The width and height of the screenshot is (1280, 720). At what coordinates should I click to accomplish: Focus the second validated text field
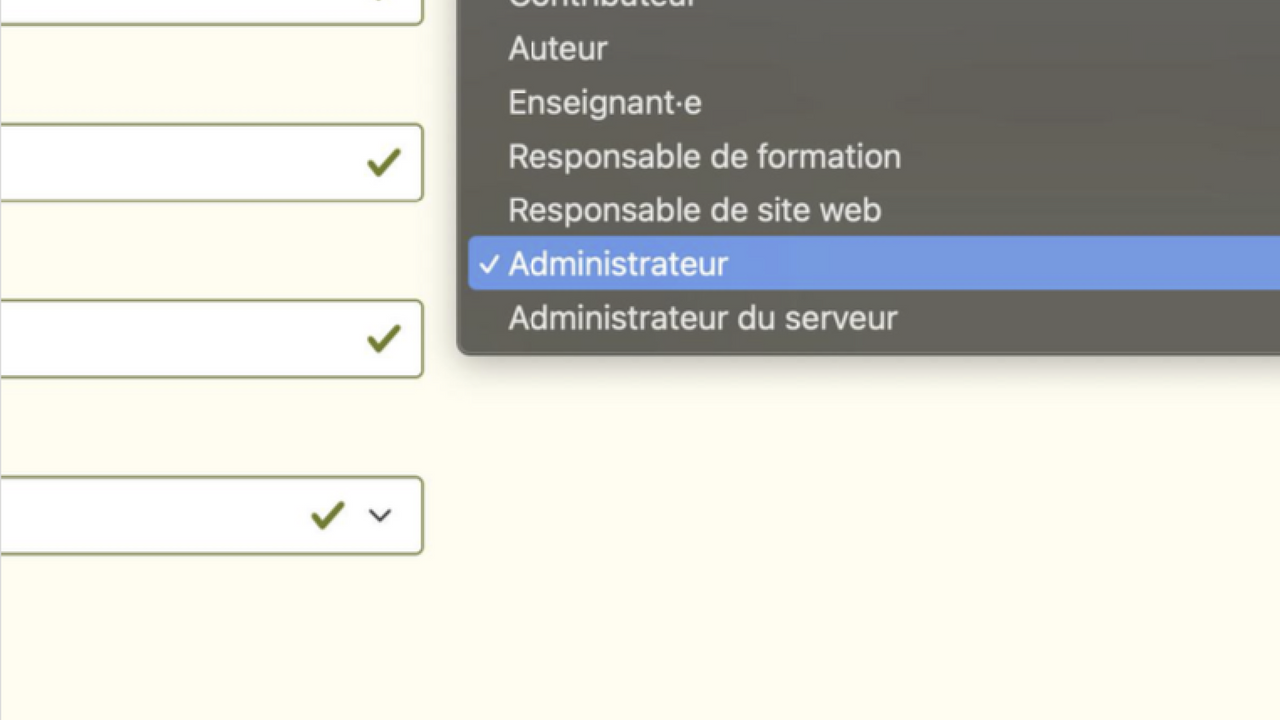[x=180, y=162]
